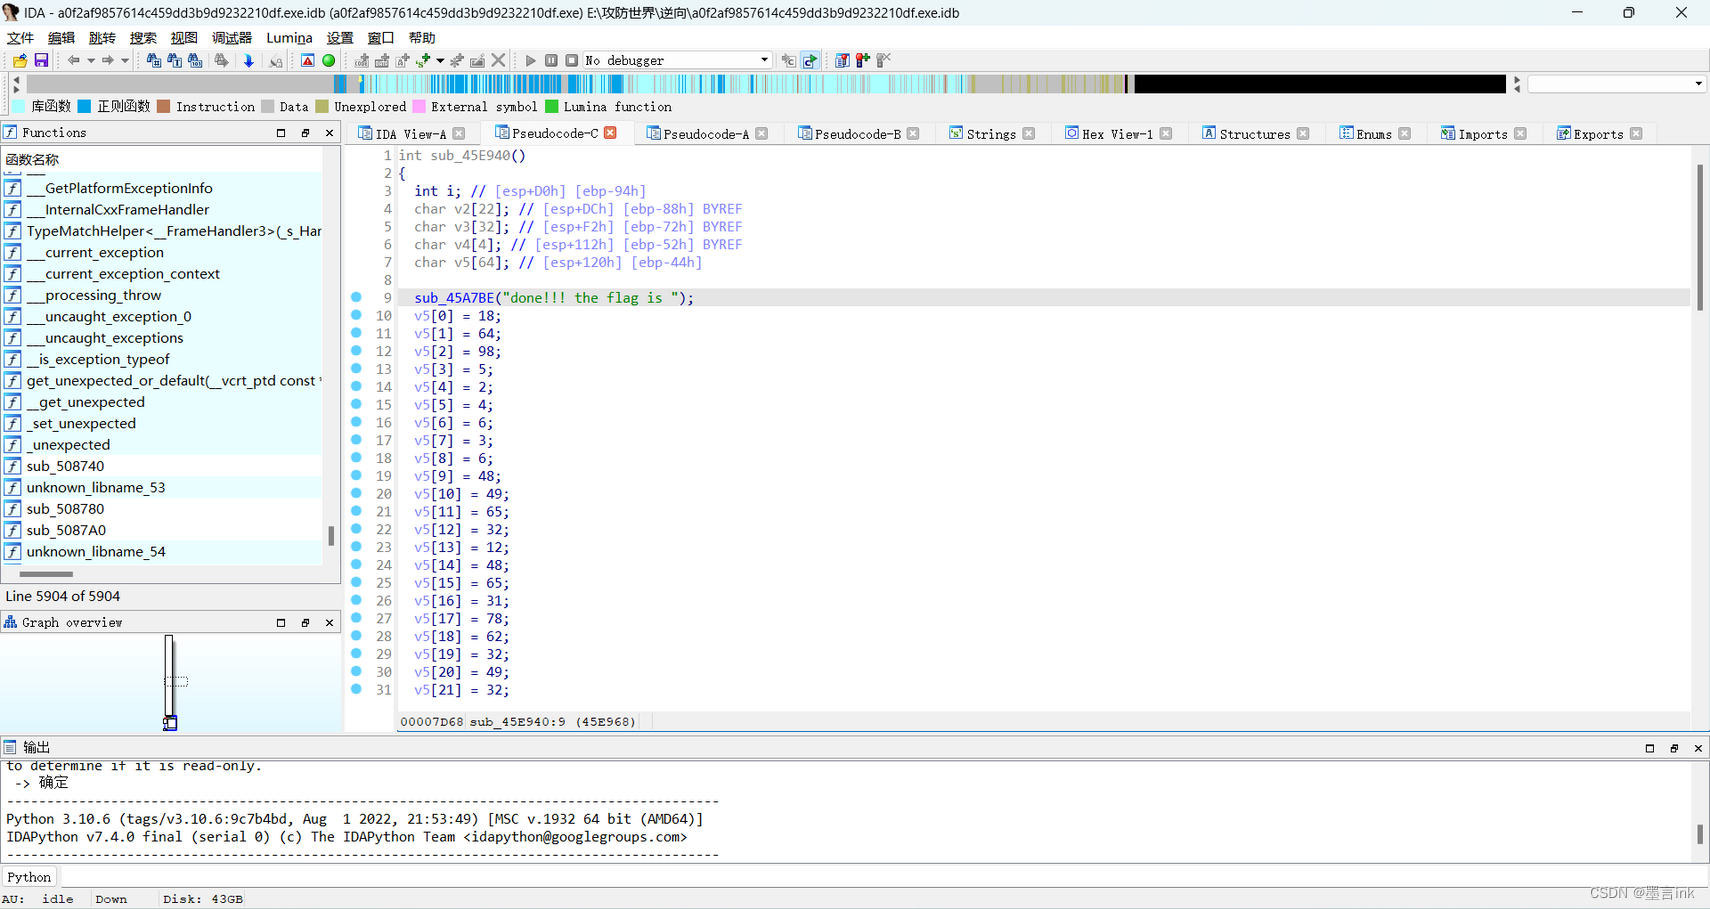Select the binary search binoculars icon

coord(196,60)
